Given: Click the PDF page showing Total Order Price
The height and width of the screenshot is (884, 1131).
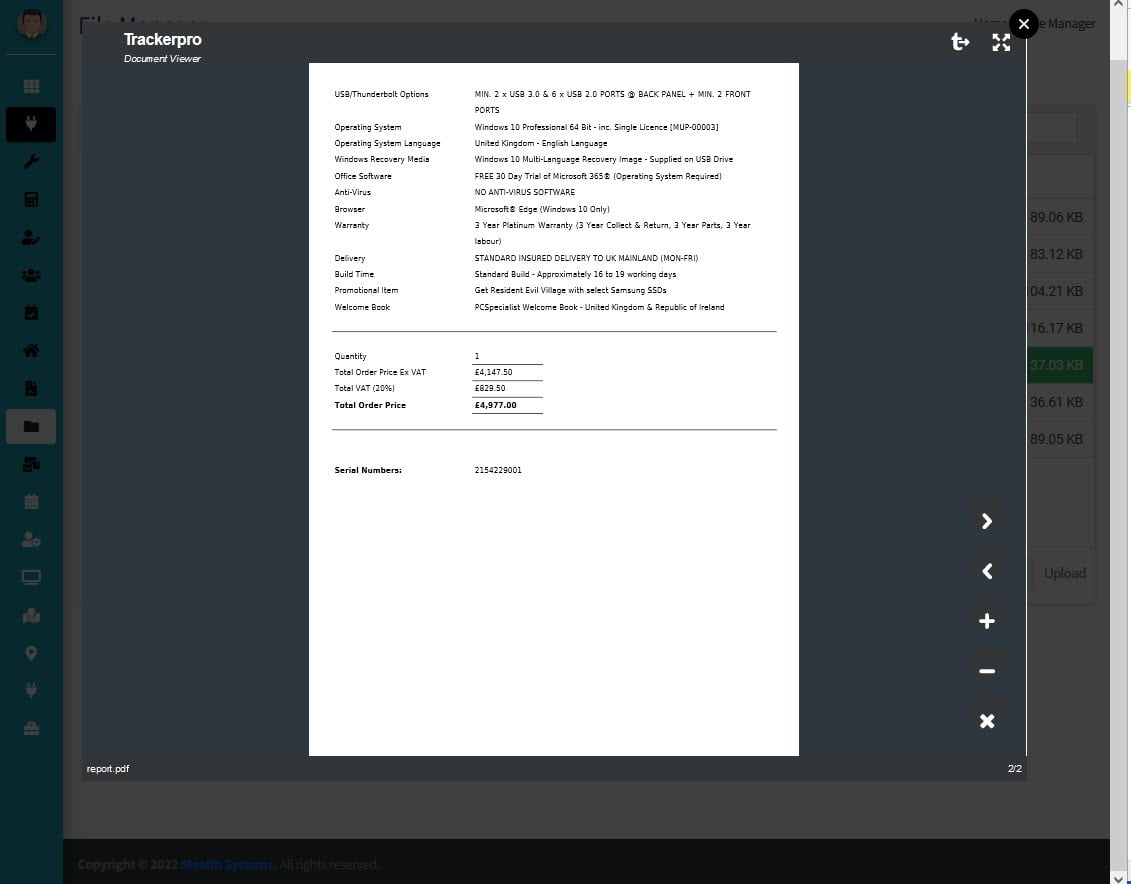Looking at the screenshot, I should [553, 405].
